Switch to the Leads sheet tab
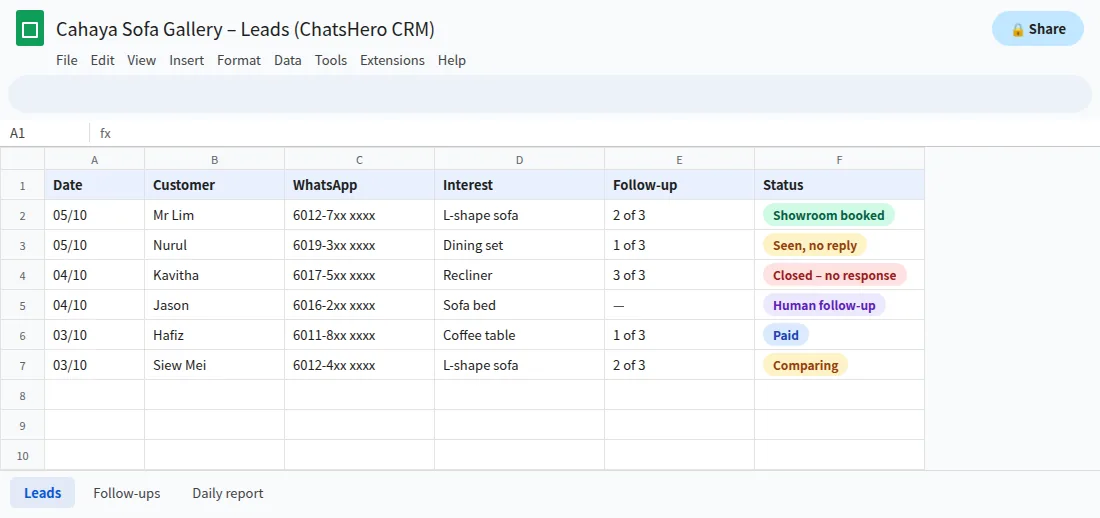The image size is (1100, 518). pos(43,493)
